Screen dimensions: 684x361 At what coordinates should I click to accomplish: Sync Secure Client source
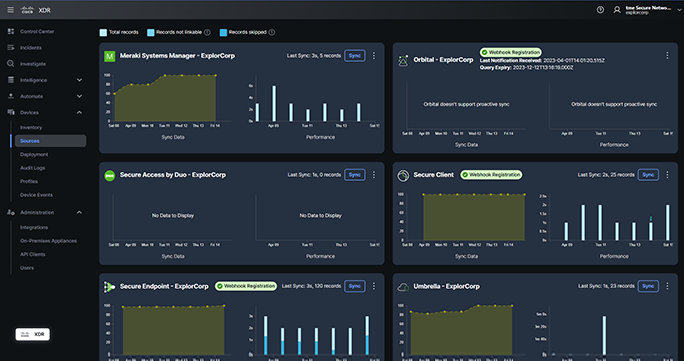[x=648, y=175]
